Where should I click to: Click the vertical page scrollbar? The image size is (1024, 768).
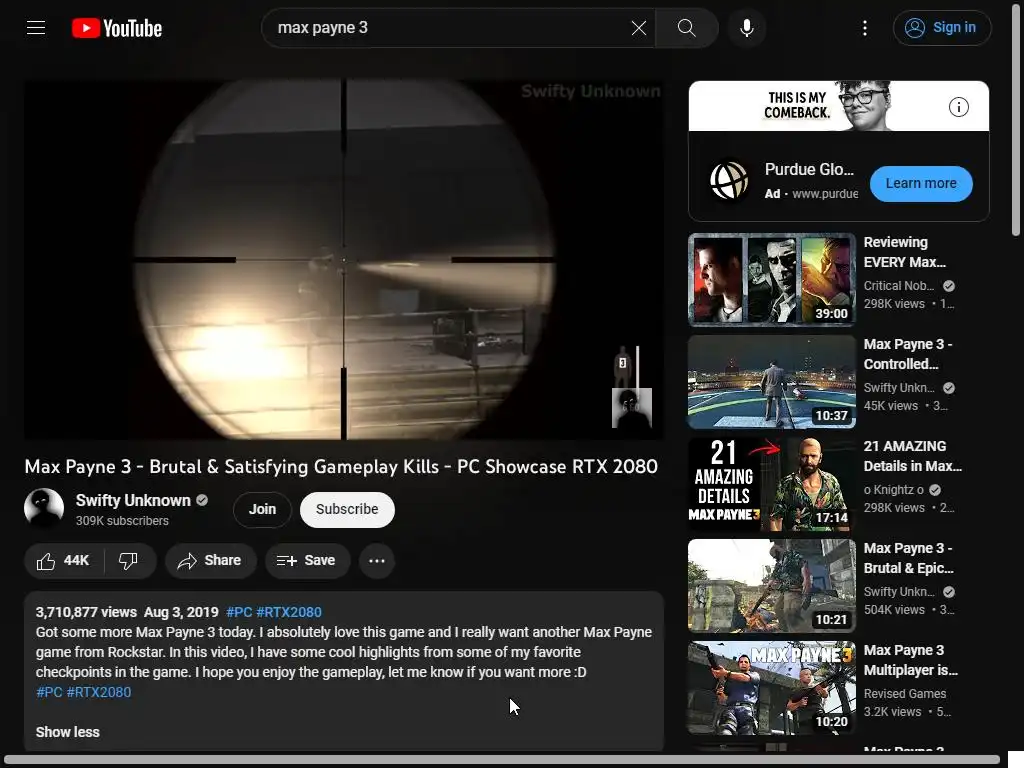tap(1016, 118)
